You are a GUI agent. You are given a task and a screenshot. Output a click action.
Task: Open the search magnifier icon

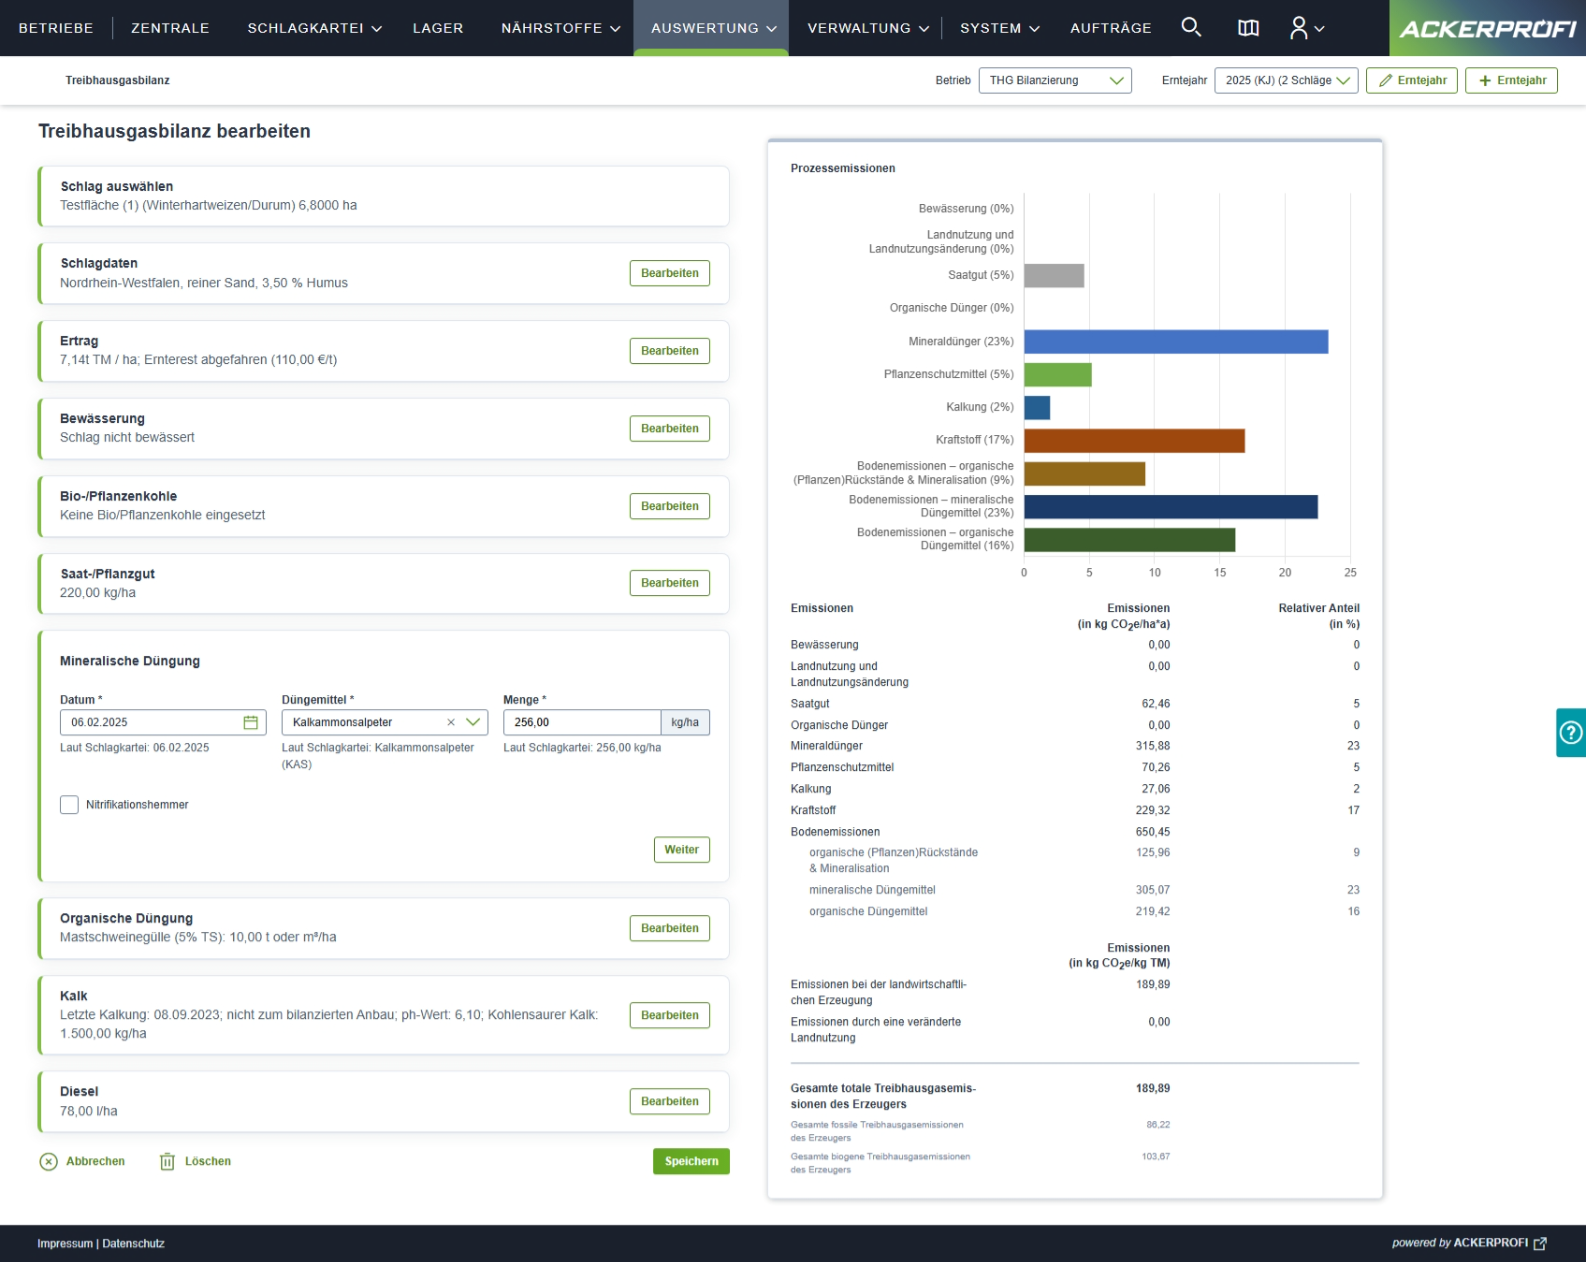[x=1190, y=27]
